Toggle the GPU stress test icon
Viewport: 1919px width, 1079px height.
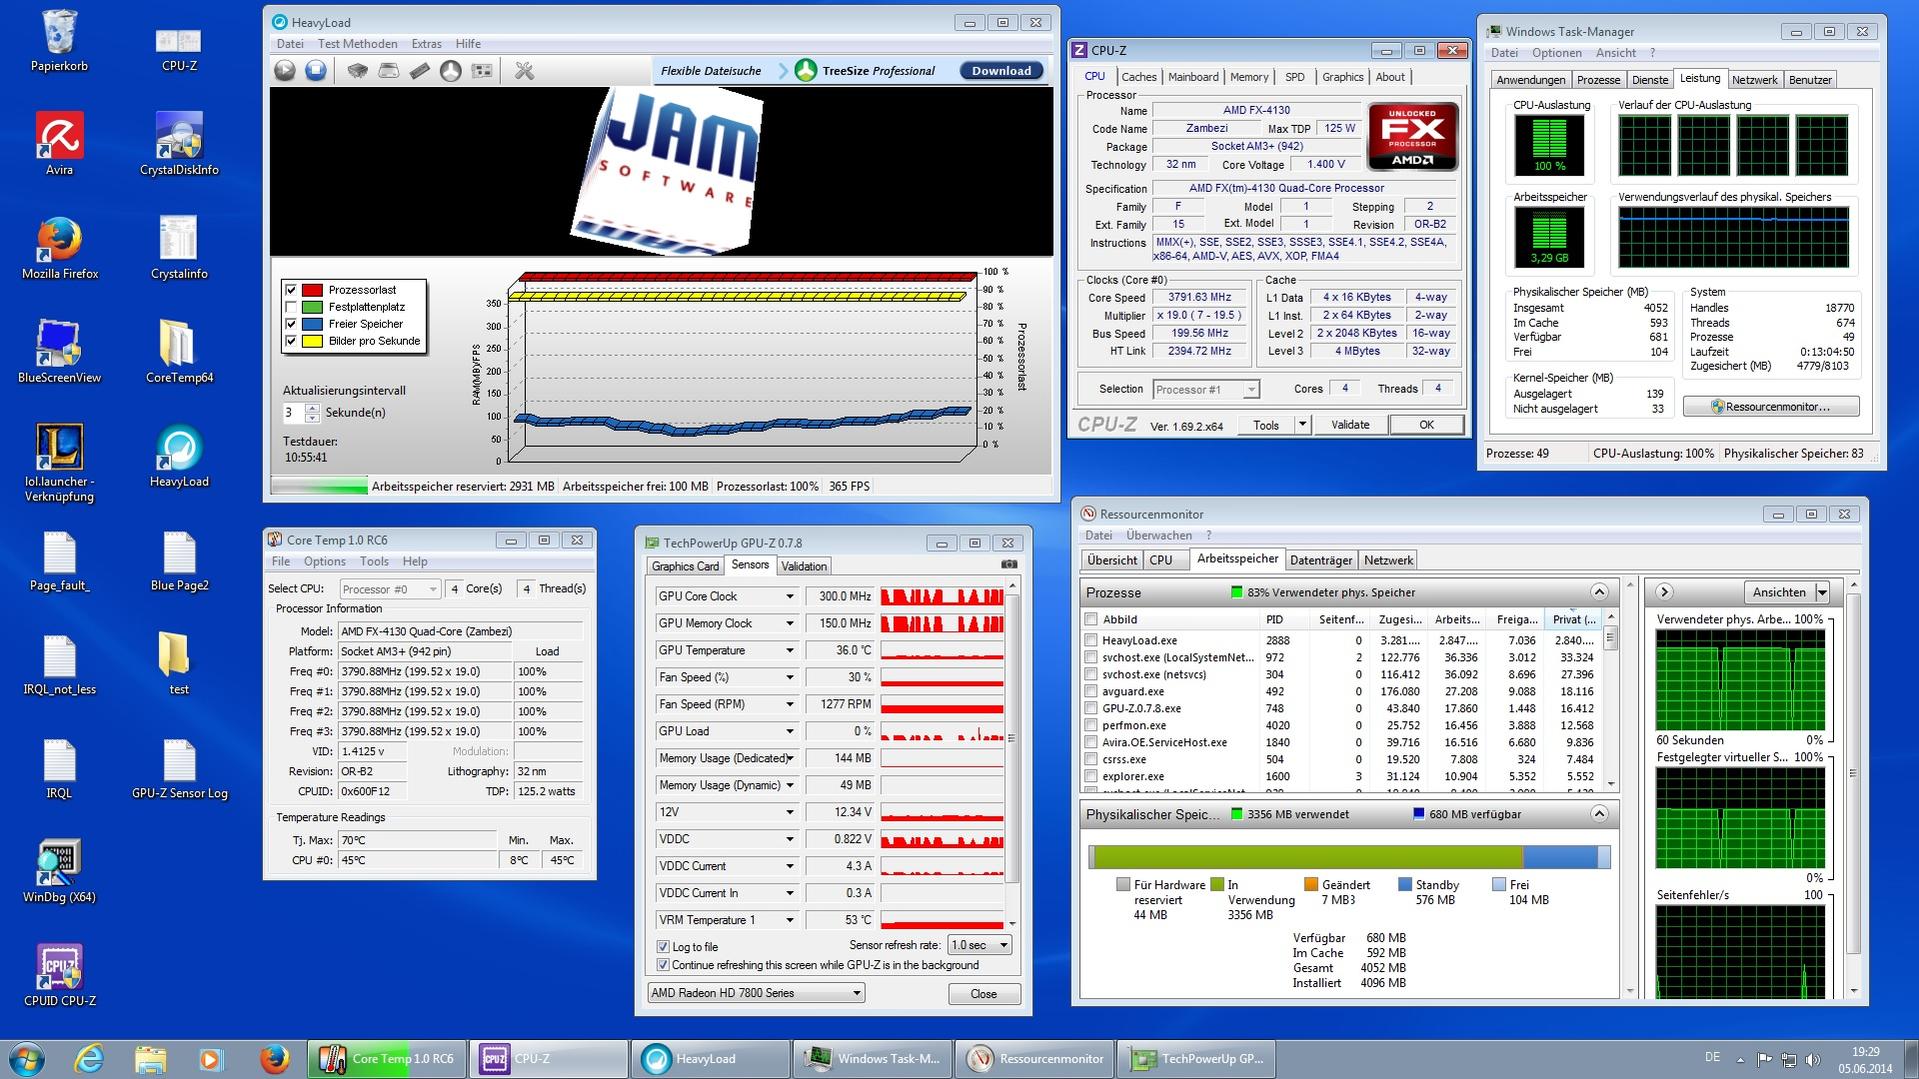click(x=482, y=71)
